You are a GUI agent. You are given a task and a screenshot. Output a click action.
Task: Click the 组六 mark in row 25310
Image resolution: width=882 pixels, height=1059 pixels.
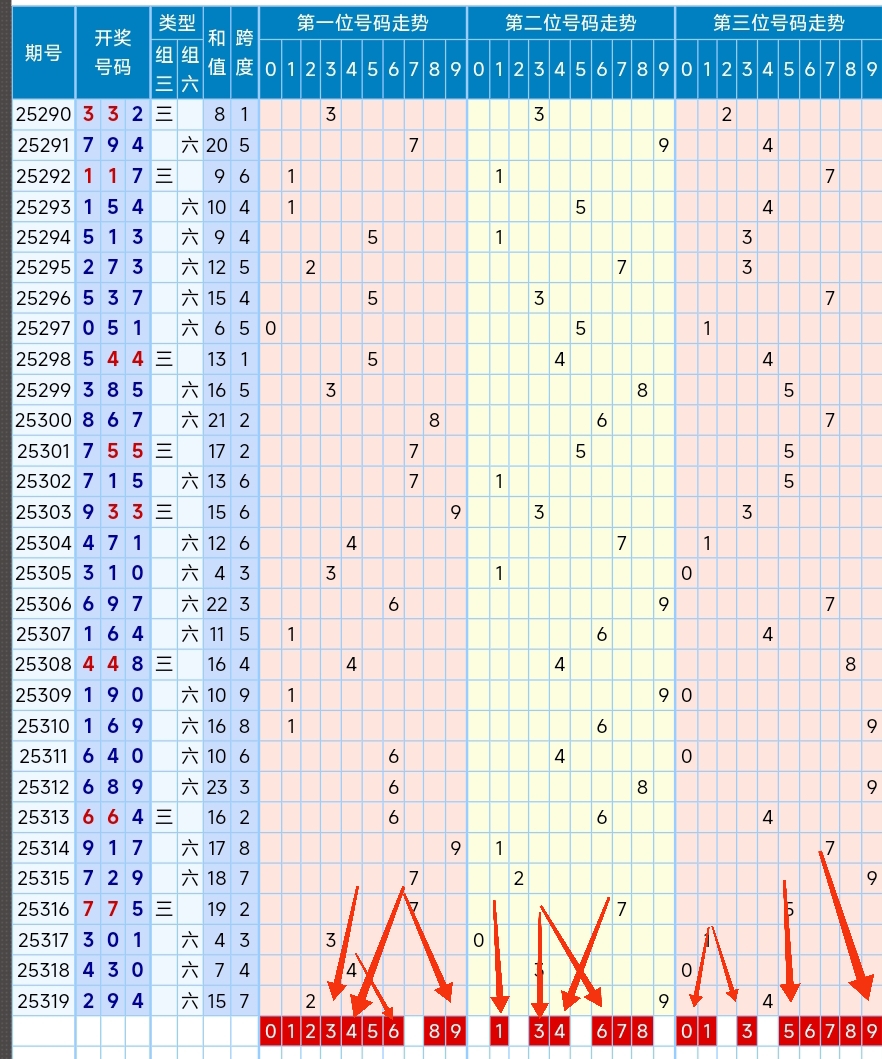pos(190,726)
